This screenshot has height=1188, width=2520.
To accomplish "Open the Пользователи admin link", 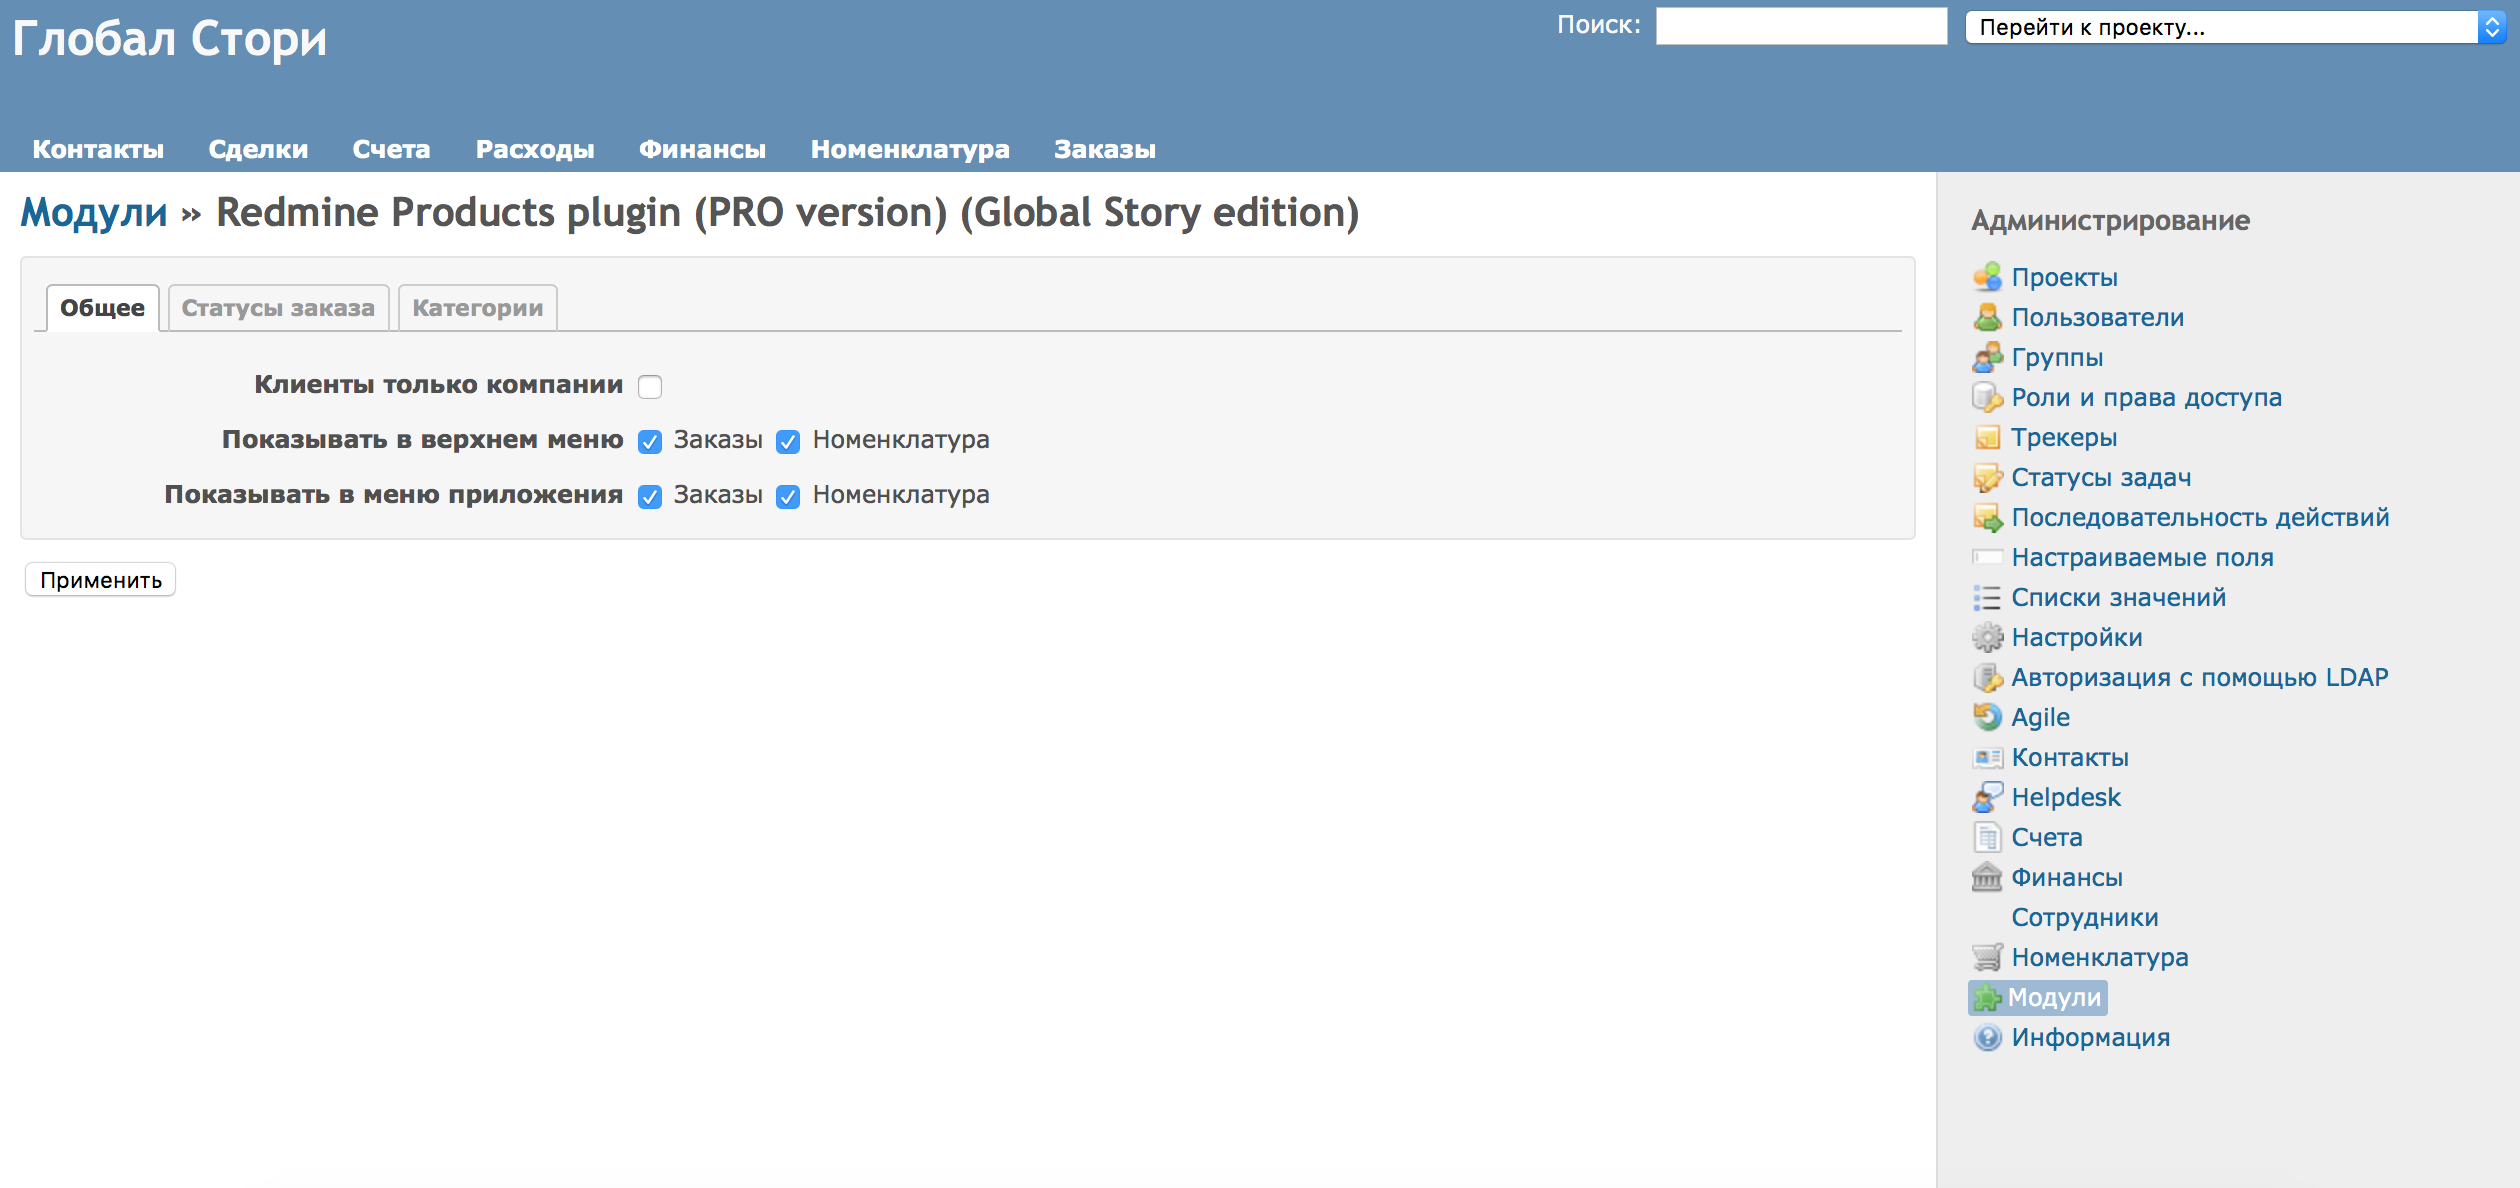I will point(2098,317).
